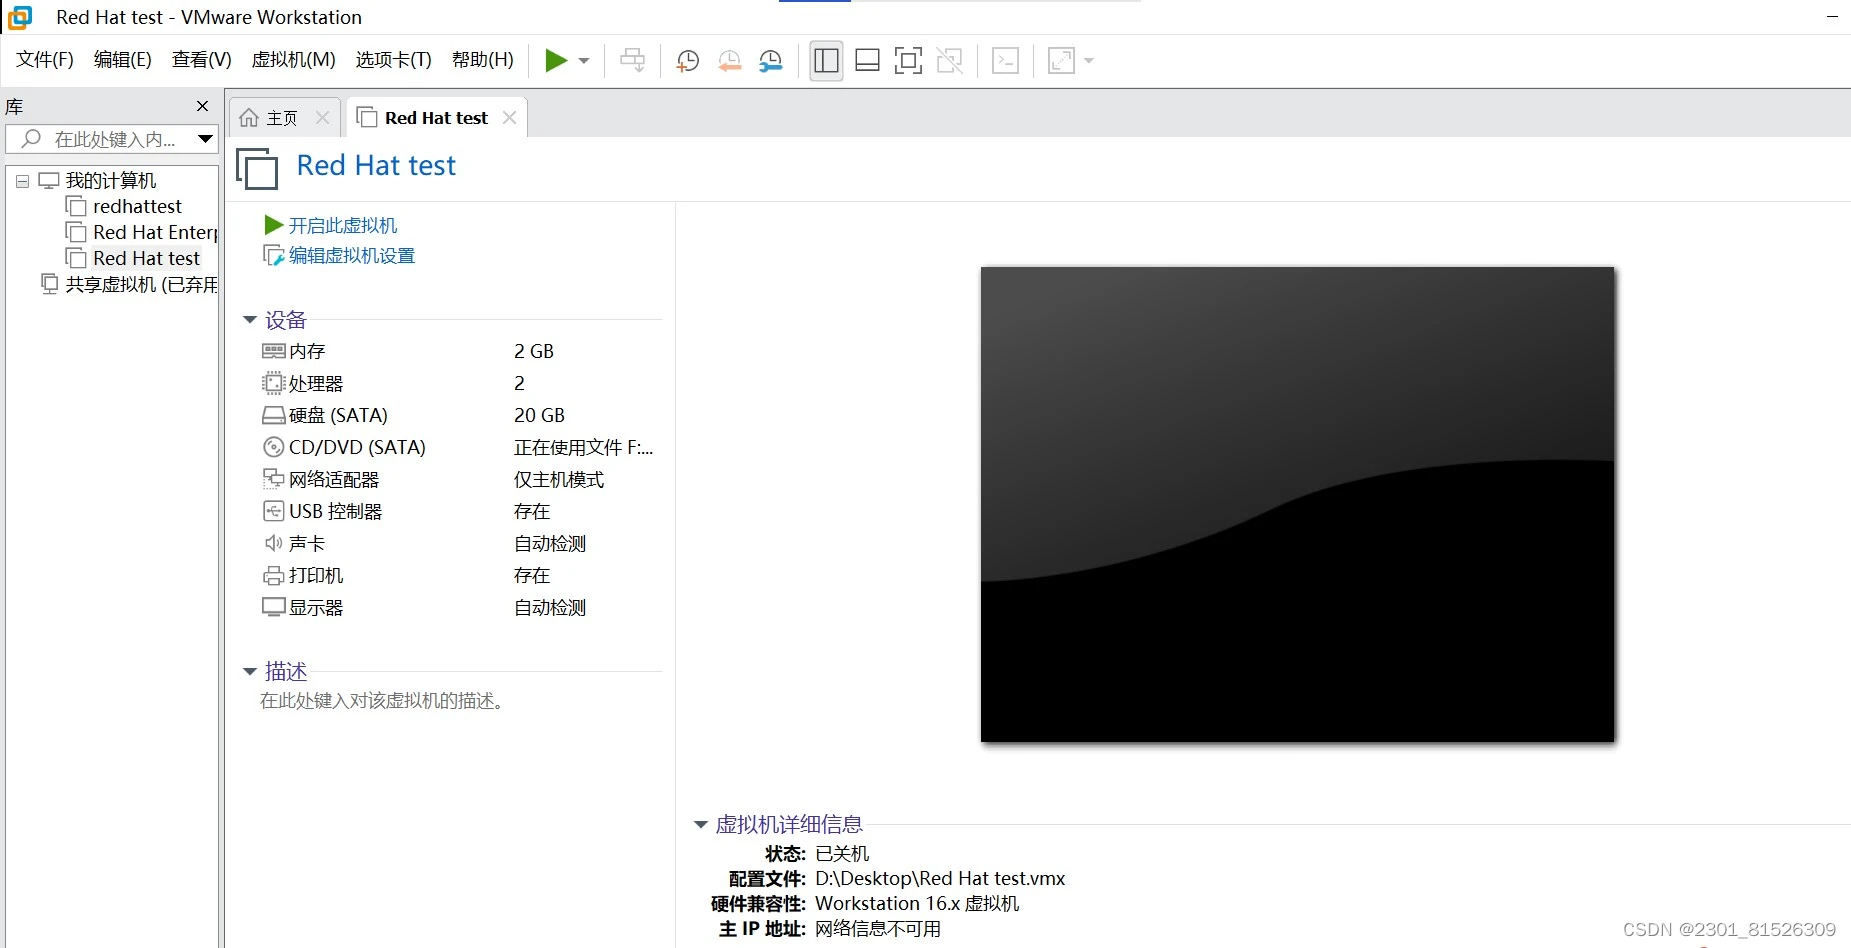Screen dimensions: 1851x948
Task: Click the VM icon beside Red Hat test heading
Action: [x=257, y=168]
